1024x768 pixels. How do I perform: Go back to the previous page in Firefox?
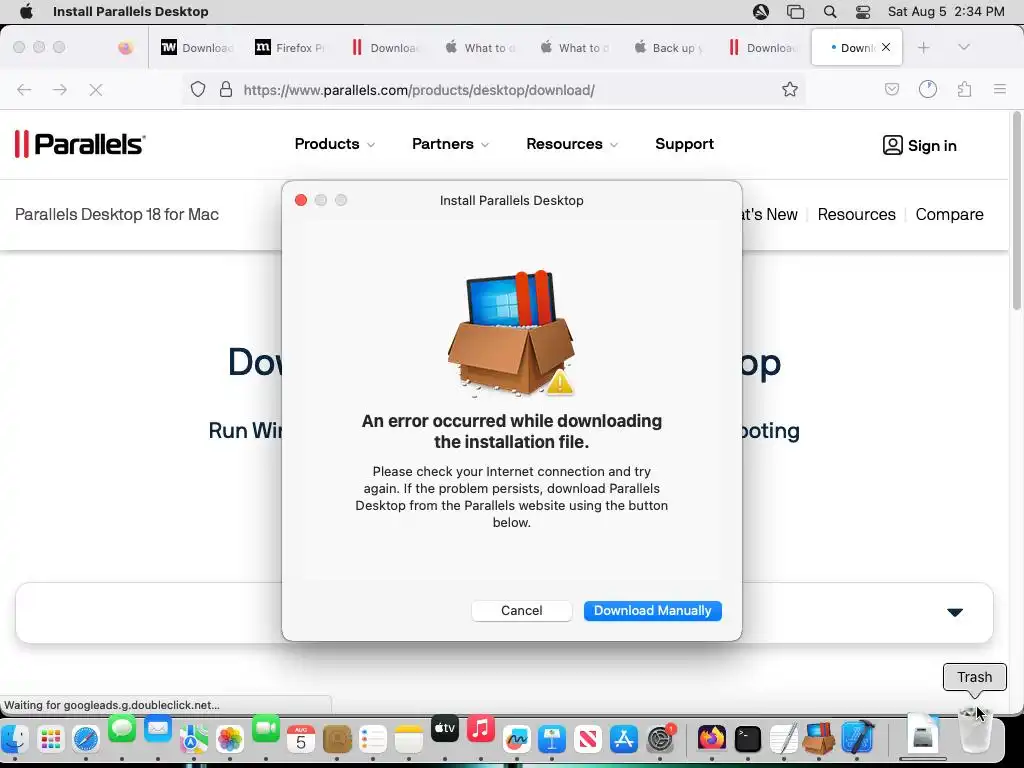[24, 89]
